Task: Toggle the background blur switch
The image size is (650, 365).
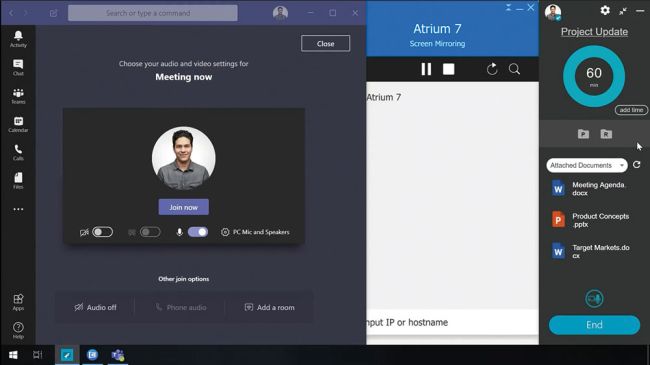Action: click(x=150, y=232)
